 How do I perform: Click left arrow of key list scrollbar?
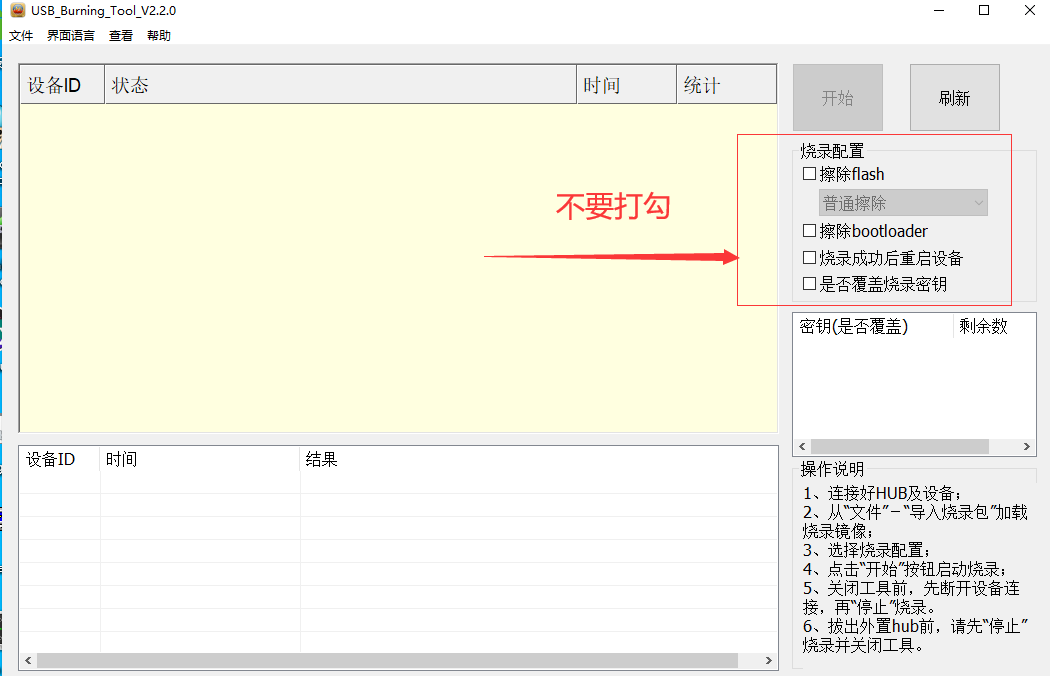click(802, 446)
